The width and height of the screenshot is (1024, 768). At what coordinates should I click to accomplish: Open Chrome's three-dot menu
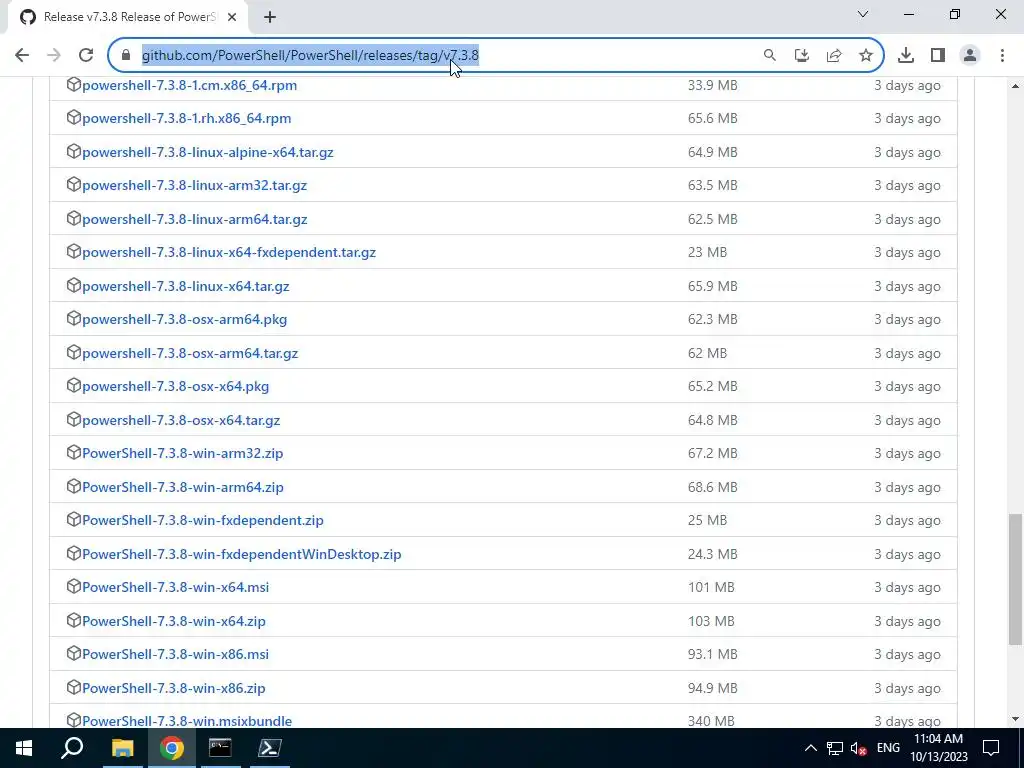[x=1002, y=56]
